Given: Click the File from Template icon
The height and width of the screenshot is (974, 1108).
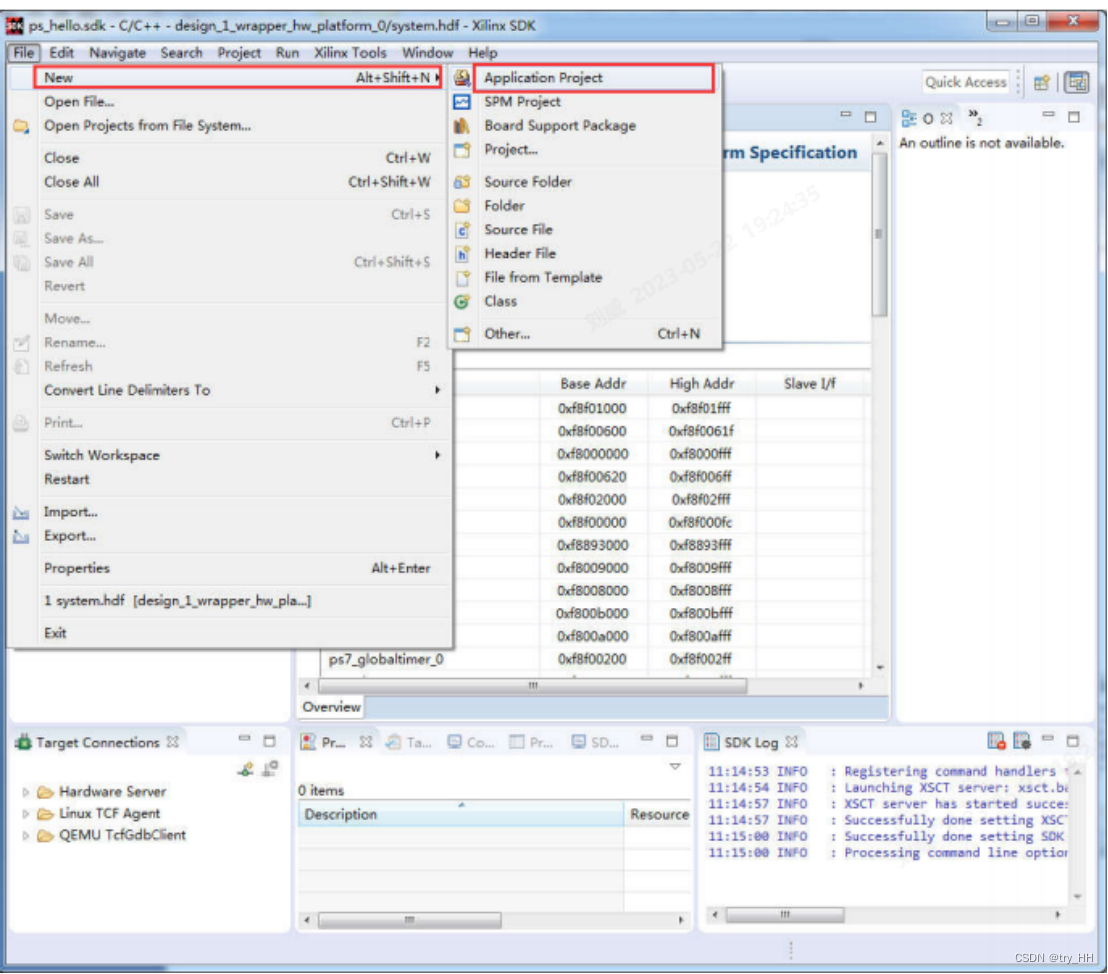Looking at the screenshot, I should pos(462,278).
